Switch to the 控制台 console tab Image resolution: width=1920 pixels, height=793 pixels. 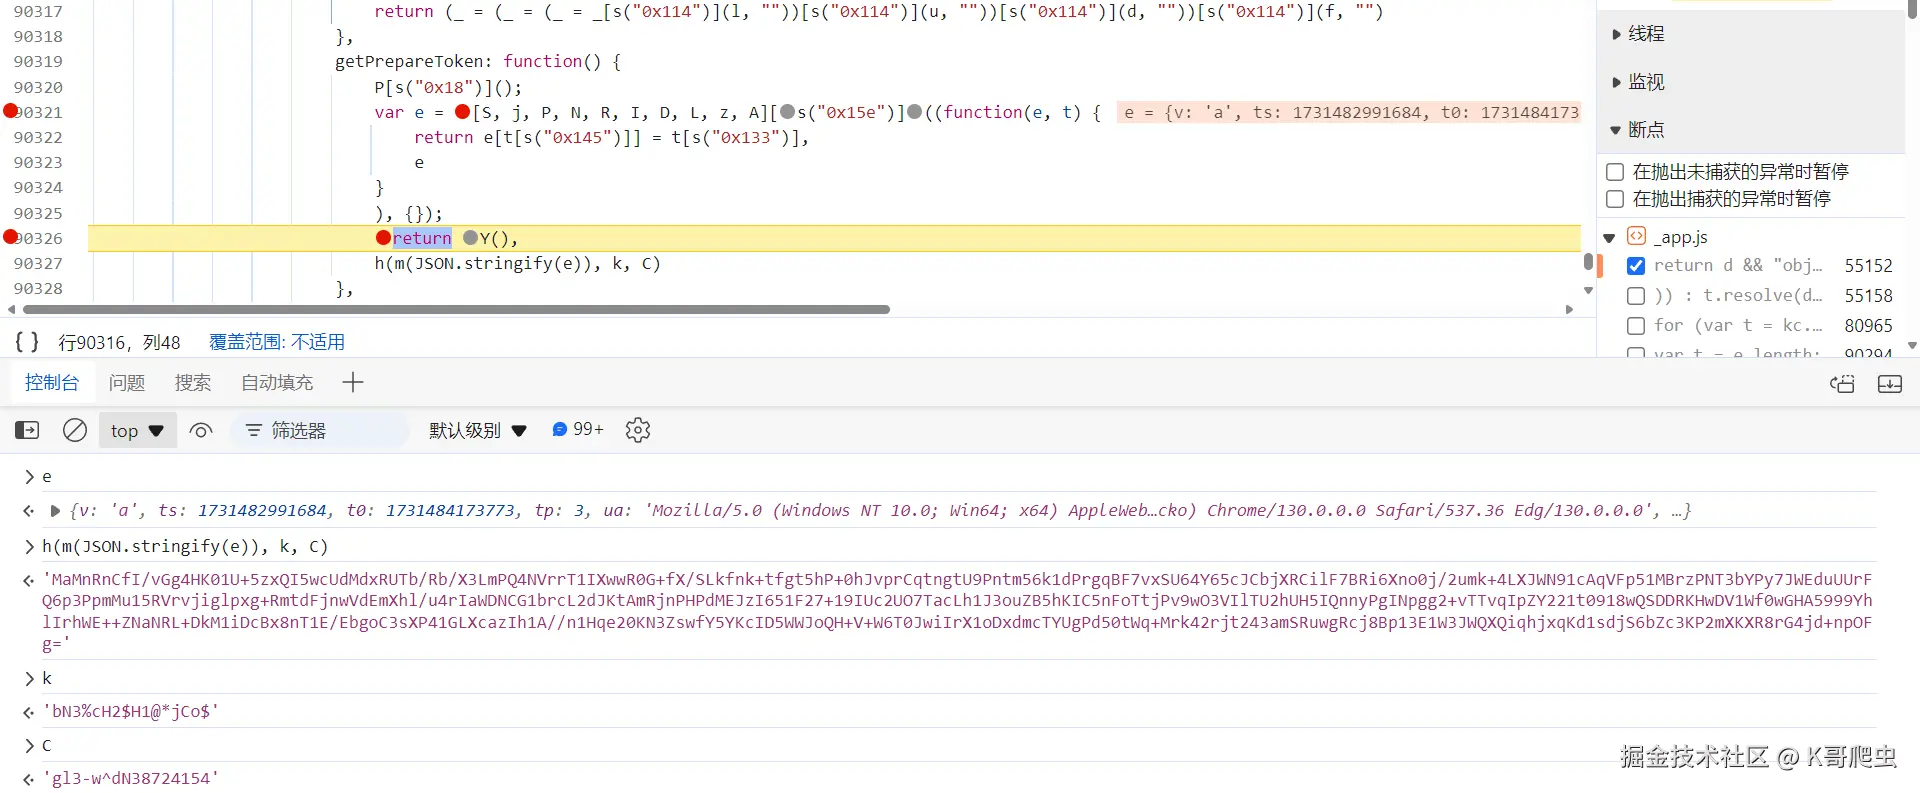pyautogui.click(x=52, y=382)
